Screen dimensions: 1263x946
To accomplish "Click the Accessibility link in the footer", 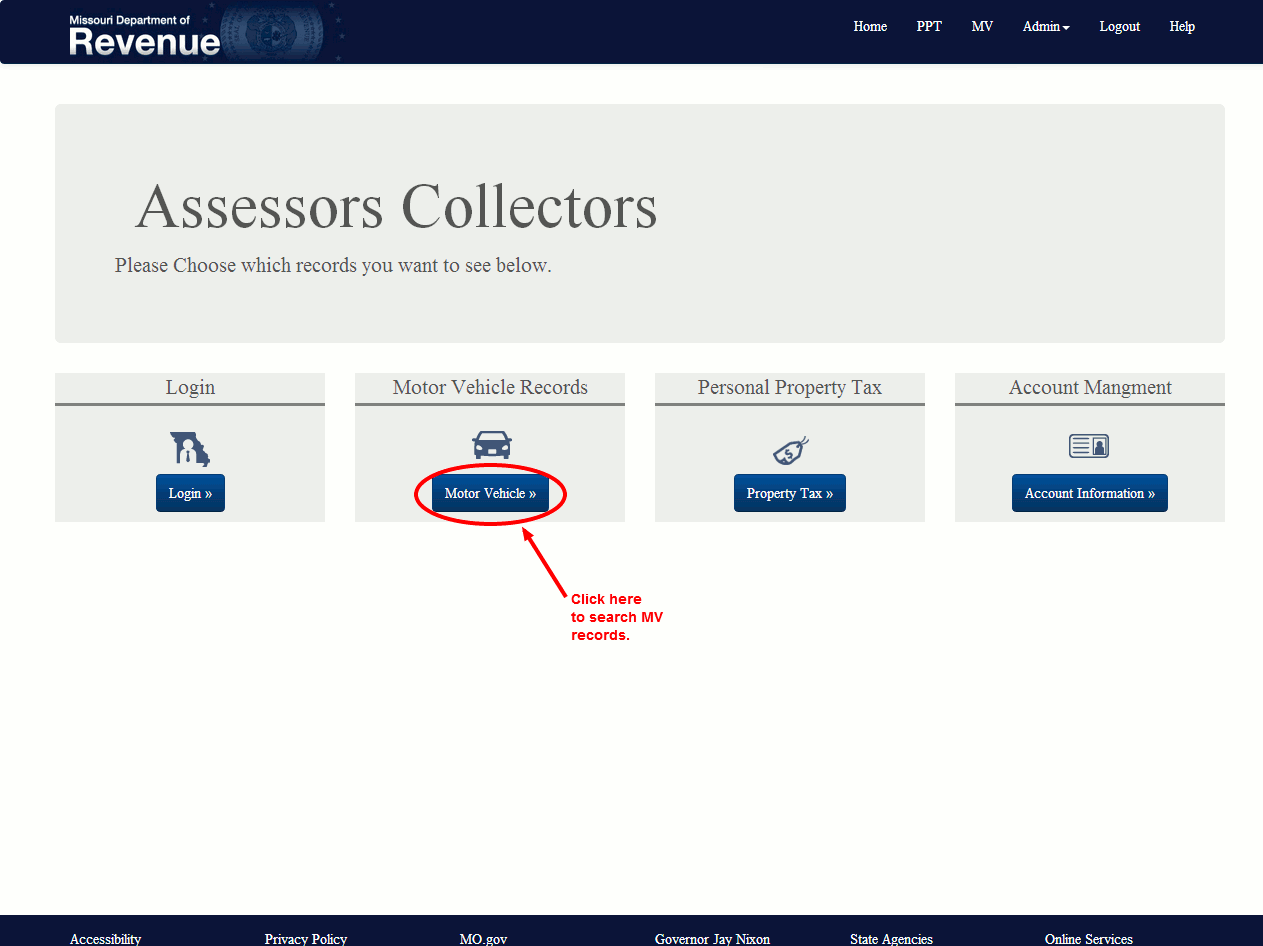I will coord(105,938).
